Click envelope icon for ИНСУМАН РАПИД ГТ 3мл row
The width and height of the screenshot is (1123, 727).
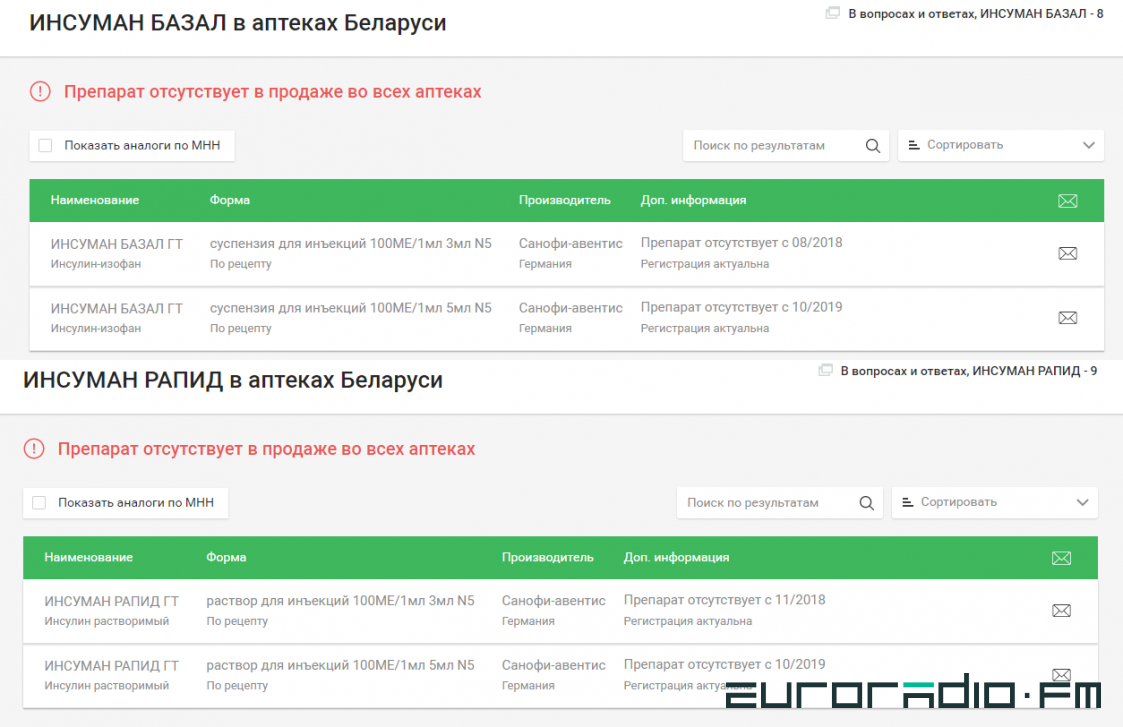click(1061, 610)
